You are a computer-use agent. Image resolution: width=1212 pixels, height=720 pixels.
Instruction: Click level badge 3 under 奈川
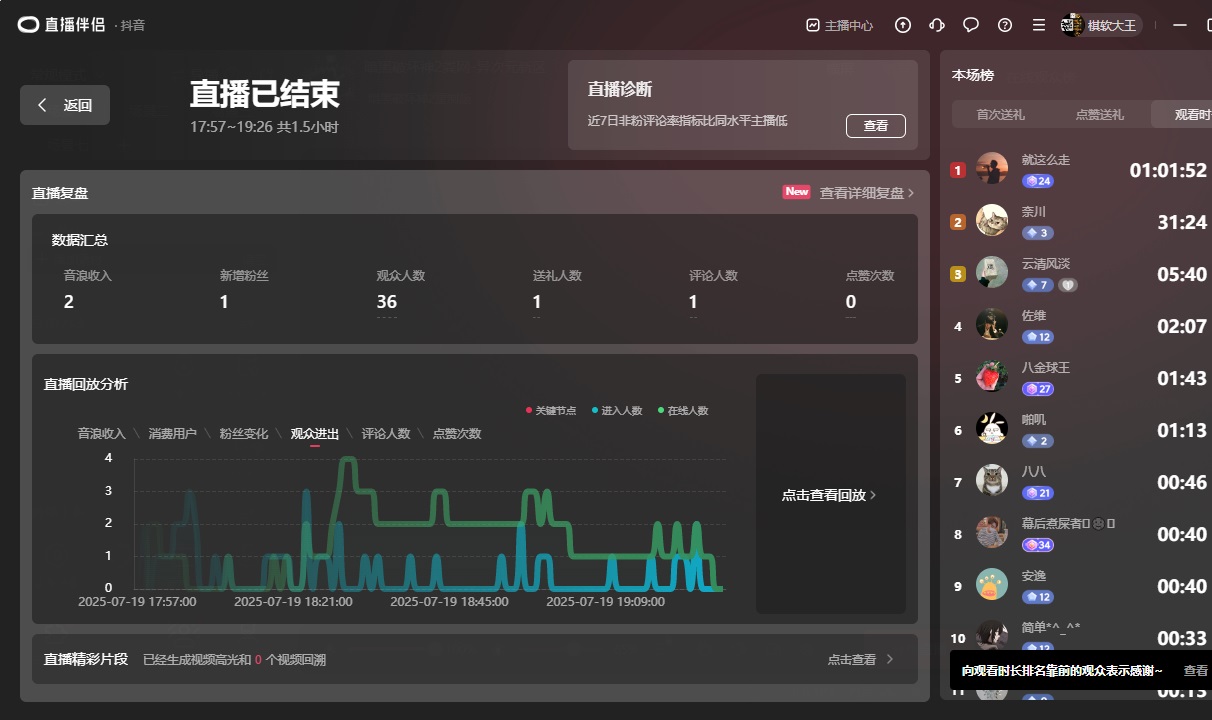coord(1037,233)
